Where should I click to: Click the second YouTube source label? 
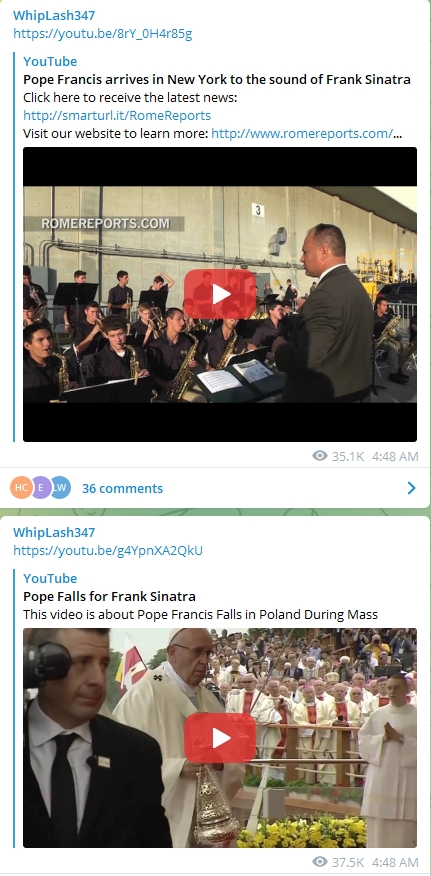tap(50, 578)
